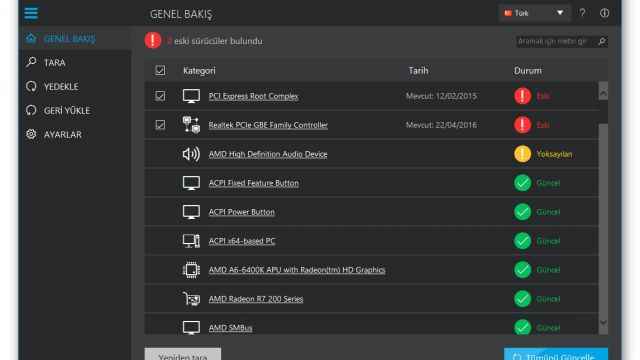The width and height of the screenshot is (640, 360).
Task: Click red outdated status icon for Realtek row
Action: (x=522, y=125)
